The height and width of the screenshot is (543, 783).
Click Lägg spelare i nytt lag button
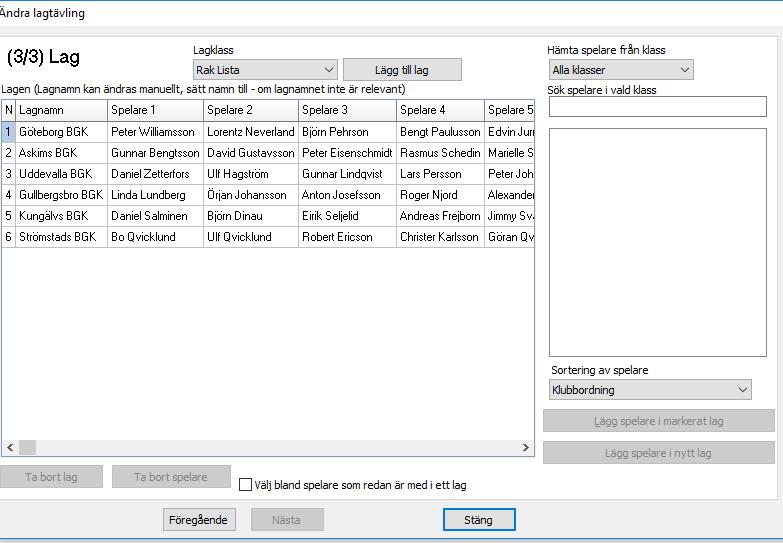click(x=659, y=453)
